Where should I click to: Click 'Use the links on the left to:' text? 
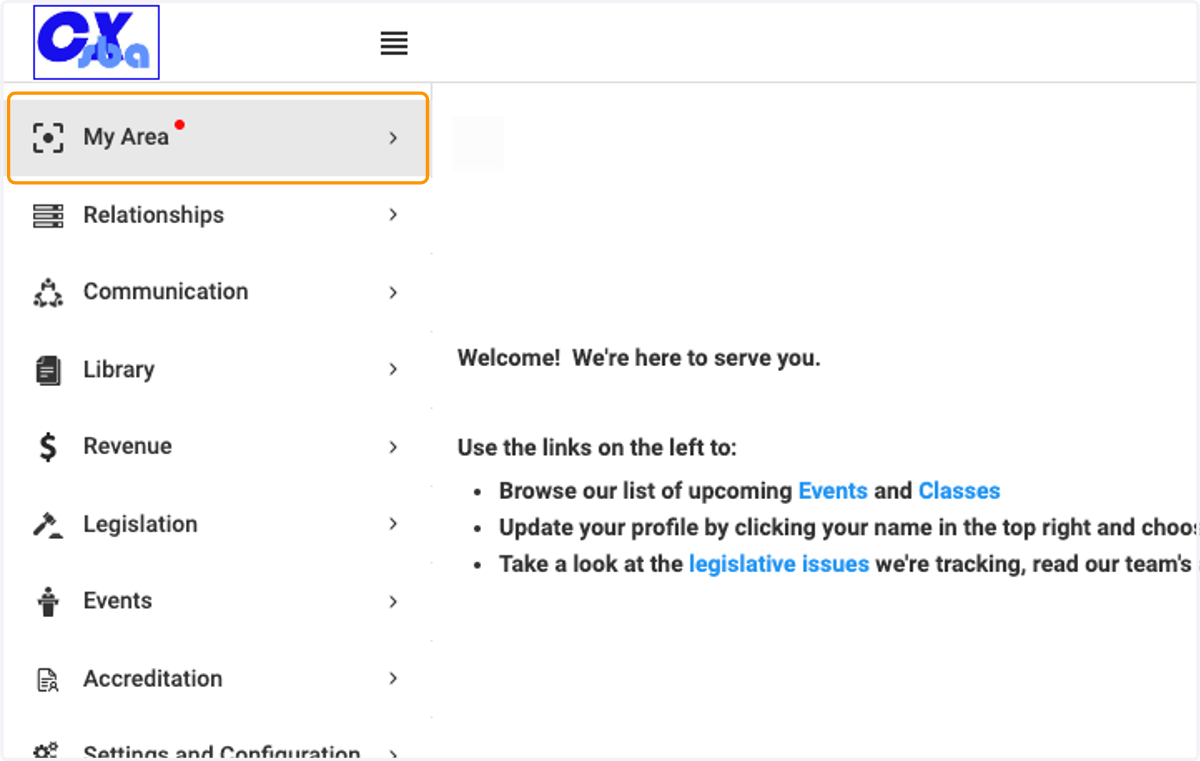click(597, 447)
